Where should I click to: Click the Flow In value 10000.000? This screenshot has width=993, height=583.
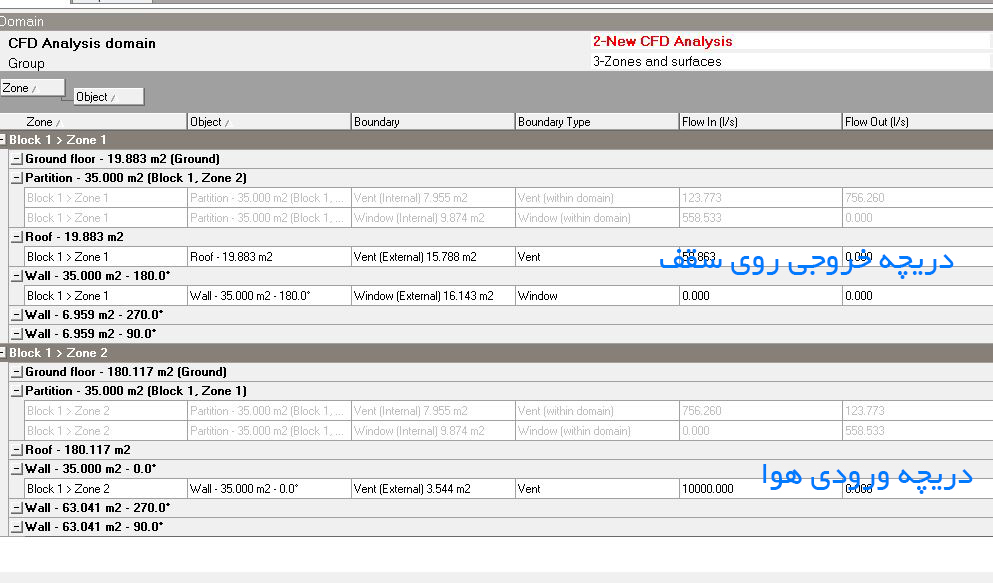point(761,489)
